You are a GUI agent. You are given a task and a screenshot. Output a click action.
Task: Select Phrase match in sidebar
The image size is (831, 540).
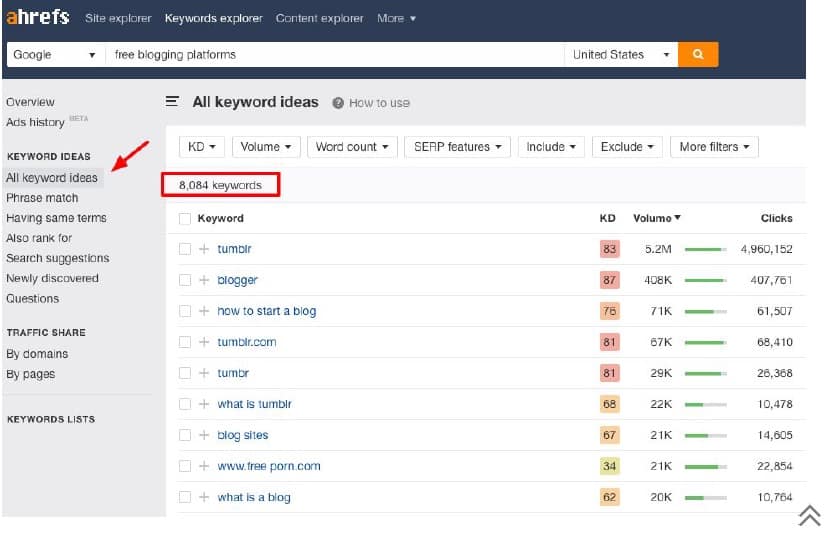point(42,198)
